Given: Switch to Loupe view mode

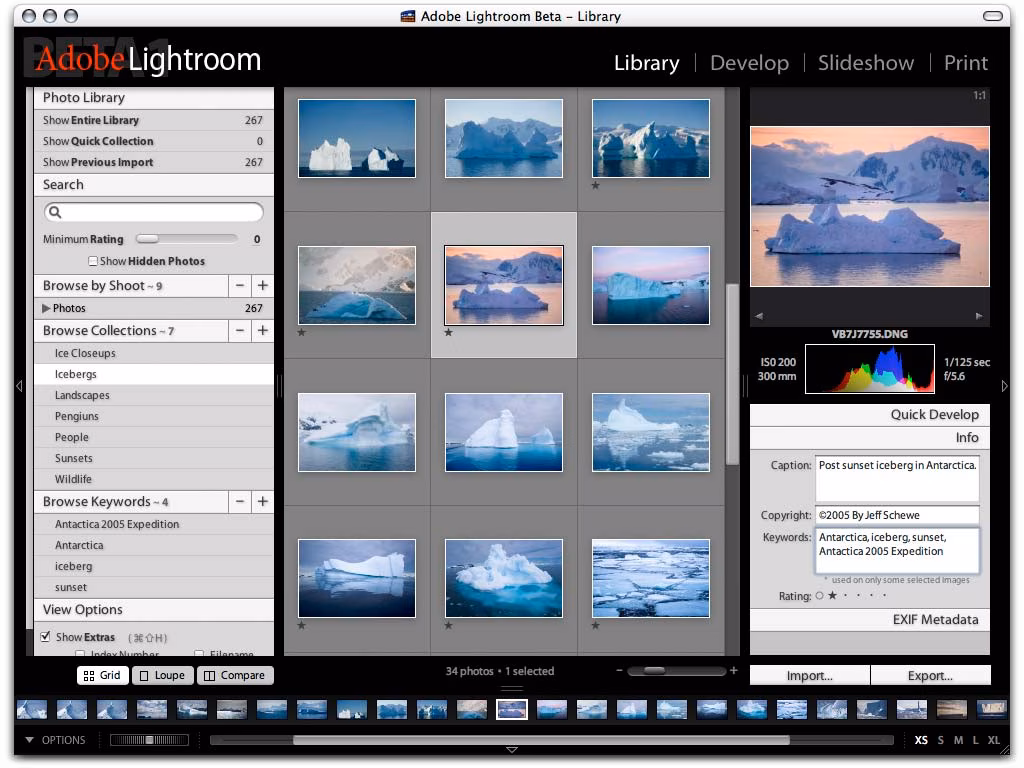Looking at the screenshot, I should tap(162, 675).
